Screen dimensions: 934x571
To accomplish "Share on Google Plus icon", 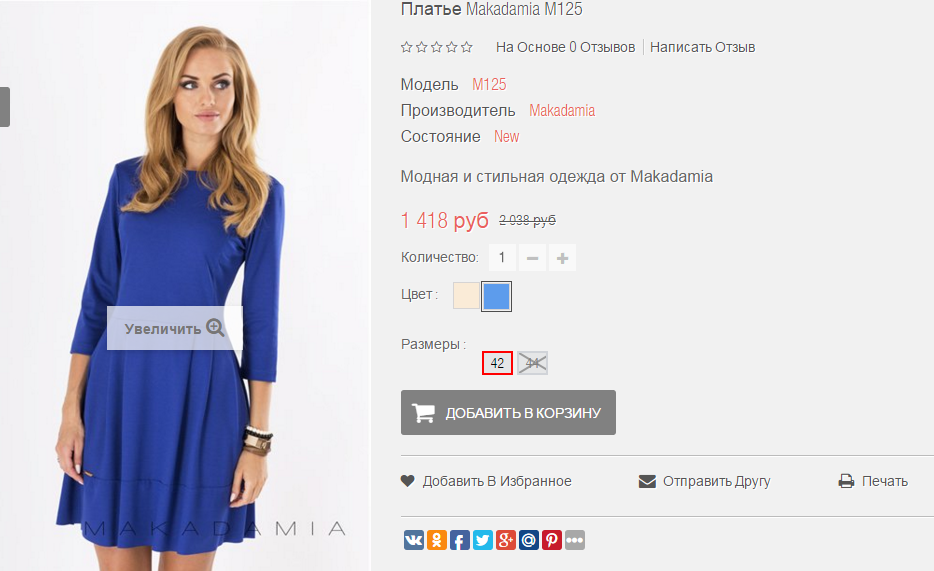I will (x=506, y=540).
